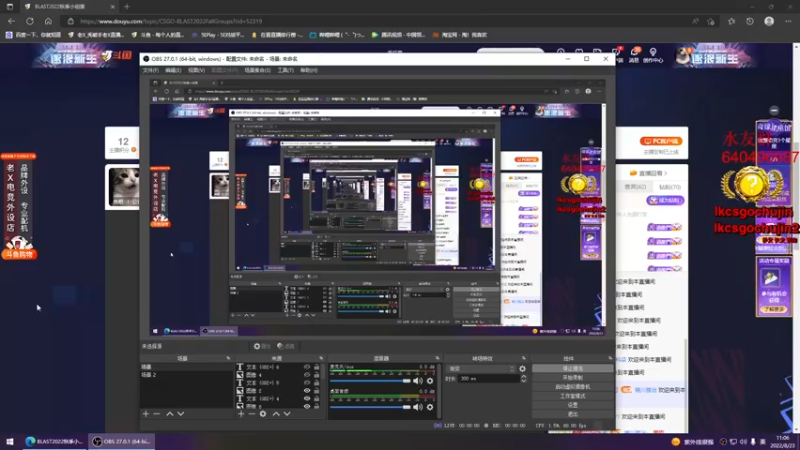Add page to favorites star in Edge address bar
Viewport: 800px width, 450px height.
[711, 21]
